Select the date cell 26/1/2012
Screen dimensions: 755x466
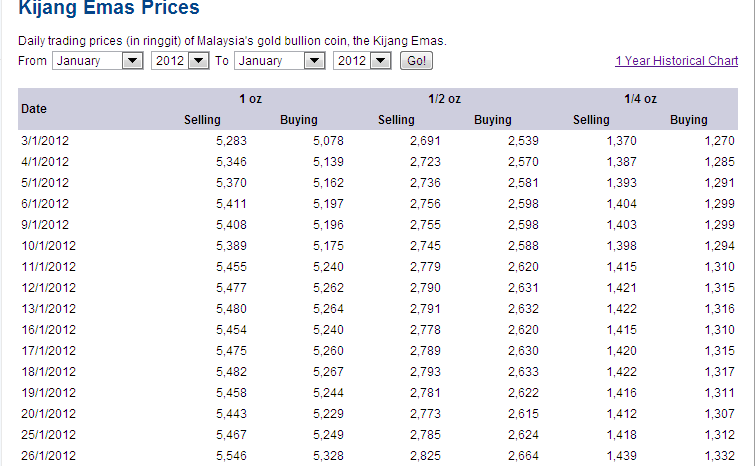pyautogui.click(x=49, y=456)
